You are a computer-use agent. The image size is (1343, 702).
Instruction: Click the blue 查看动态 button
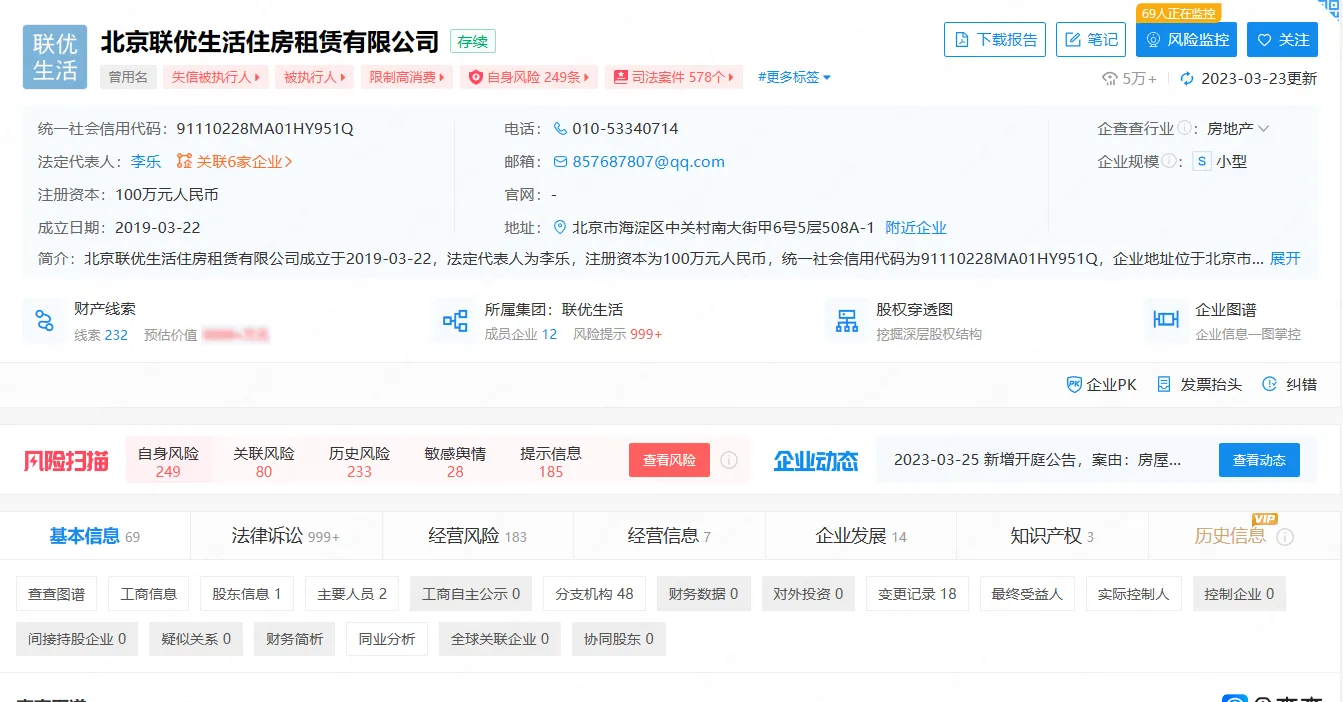(1259, 460)
